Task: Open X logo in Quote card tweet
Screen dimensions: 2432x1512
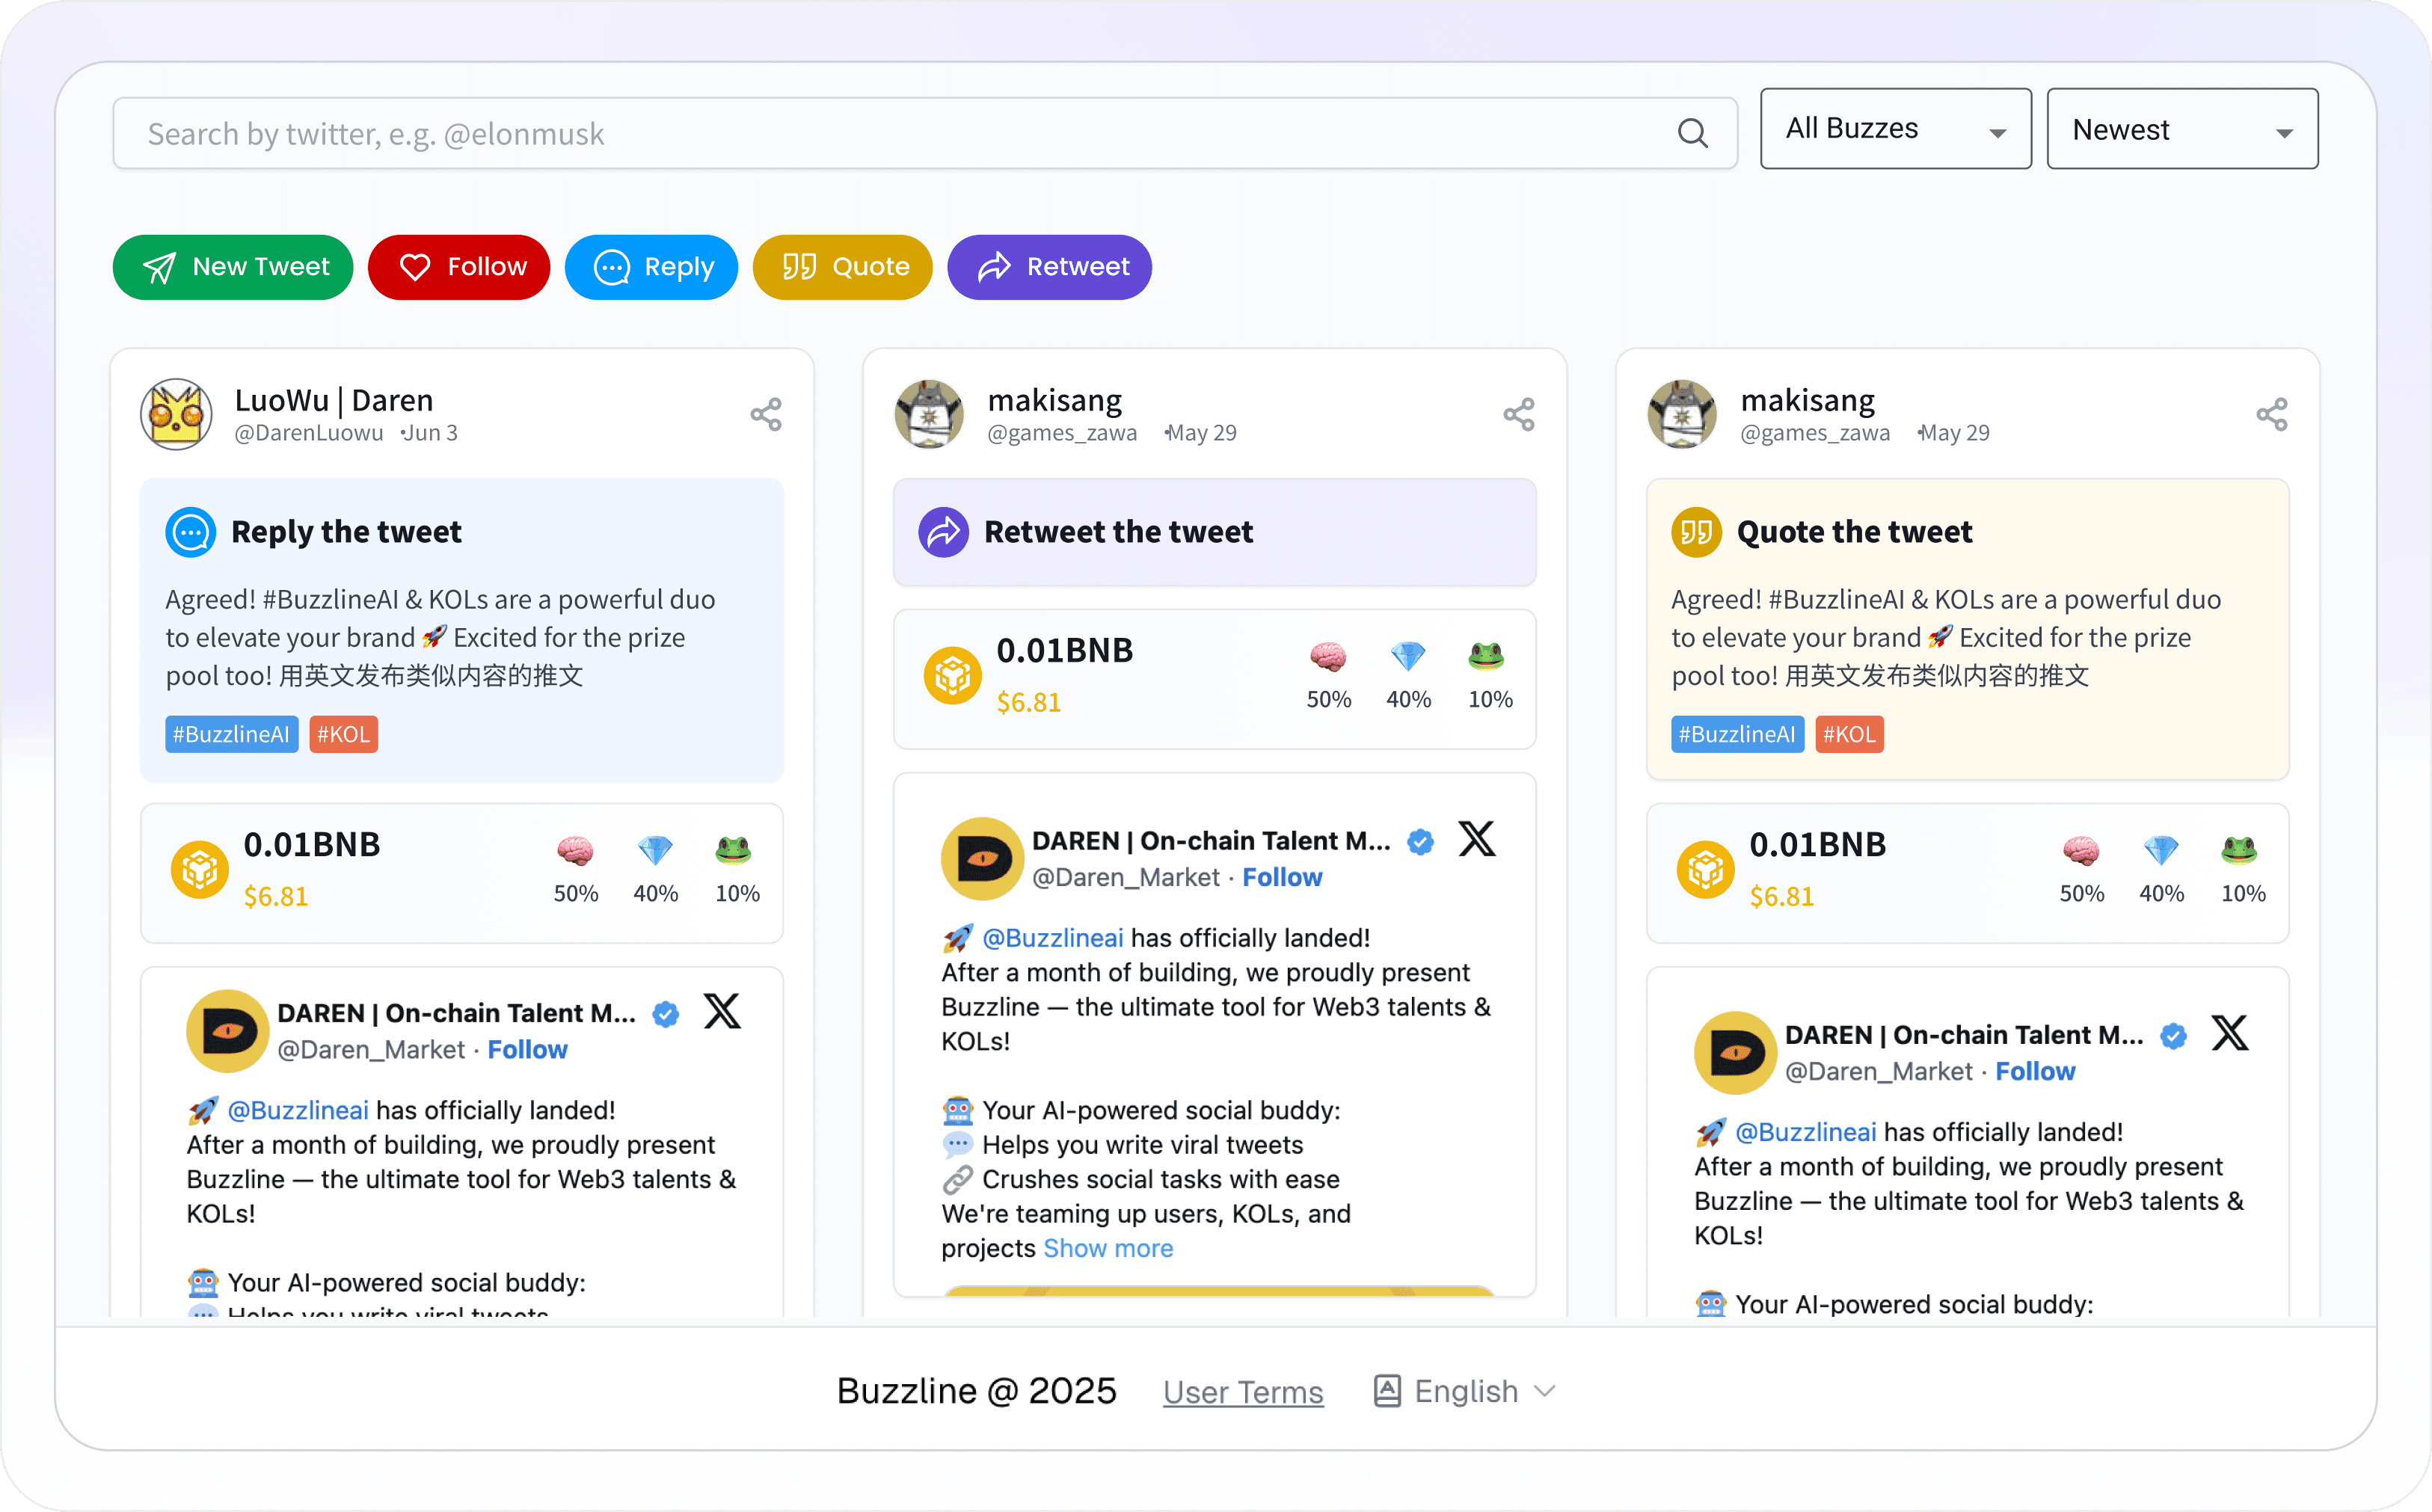Action: pyautogui.click(x=2230, y=1033)
